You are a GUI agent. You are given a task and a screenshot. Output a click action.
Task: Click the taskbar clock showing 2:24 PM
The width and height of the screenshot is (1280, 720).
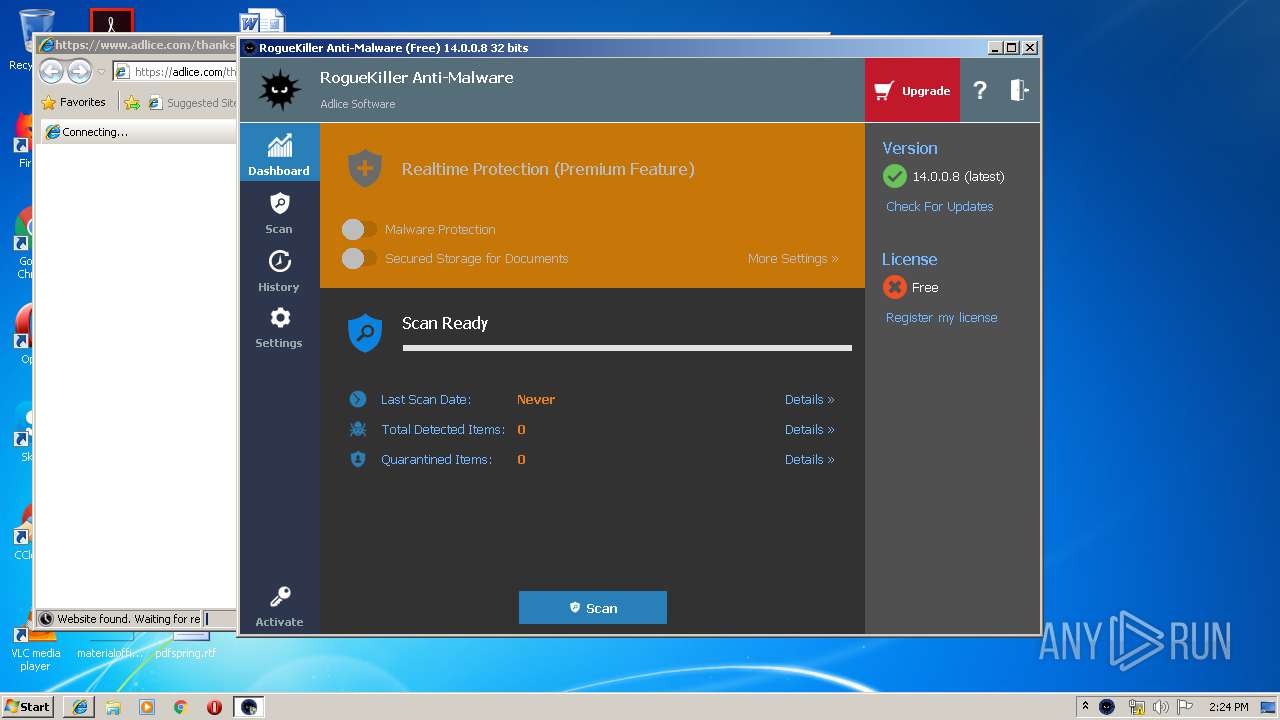coord(1228,707)
